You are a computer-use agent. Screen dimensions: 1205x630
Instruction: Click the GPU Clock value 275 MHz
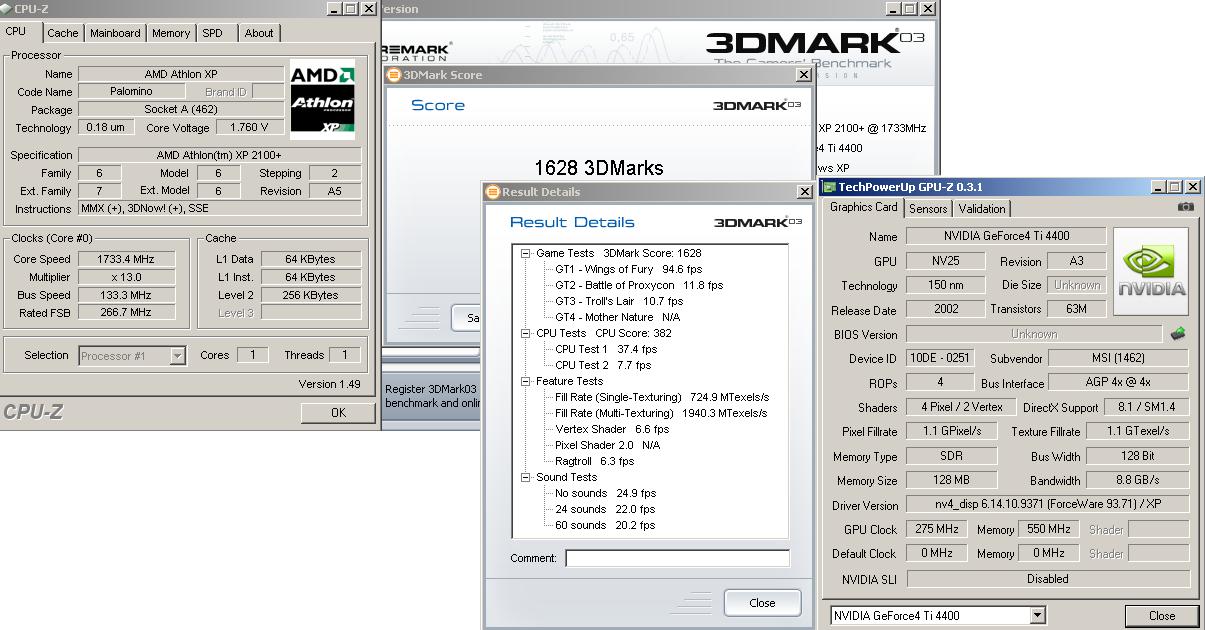coord(939,529)
